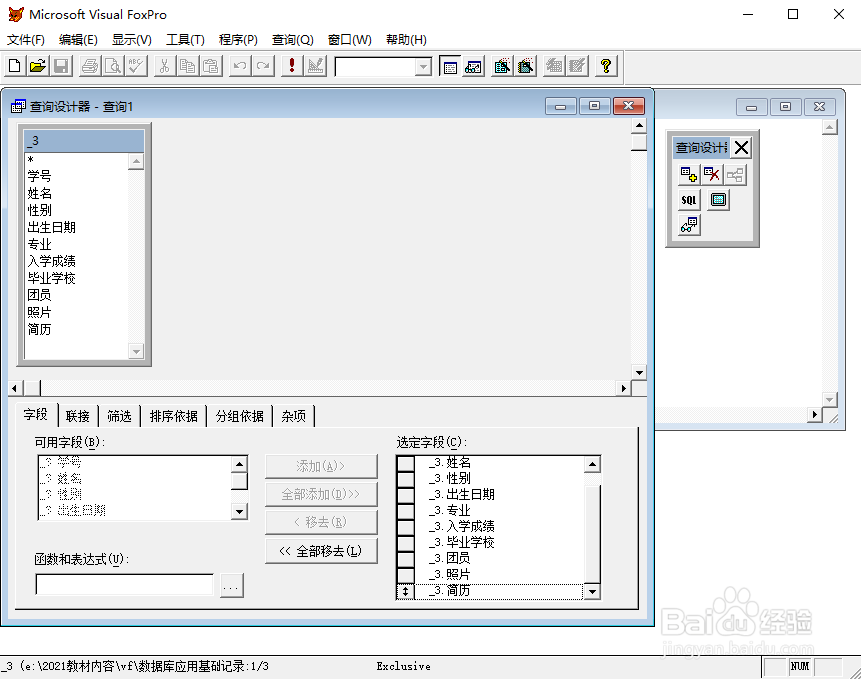Click the 移去(R) button
Image resolution: width=861 pixels, height=679 pixels.
(321, 522)
